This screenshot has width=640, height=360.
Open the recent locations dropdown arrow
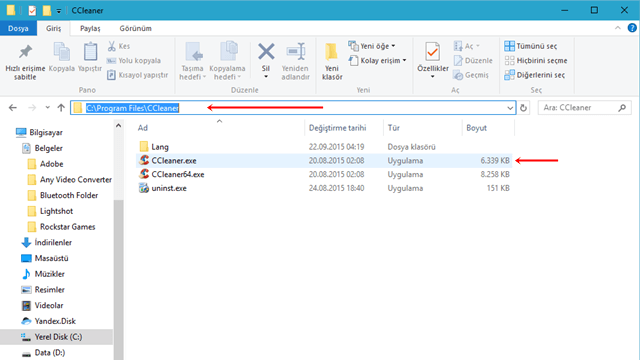pos(47,108)
